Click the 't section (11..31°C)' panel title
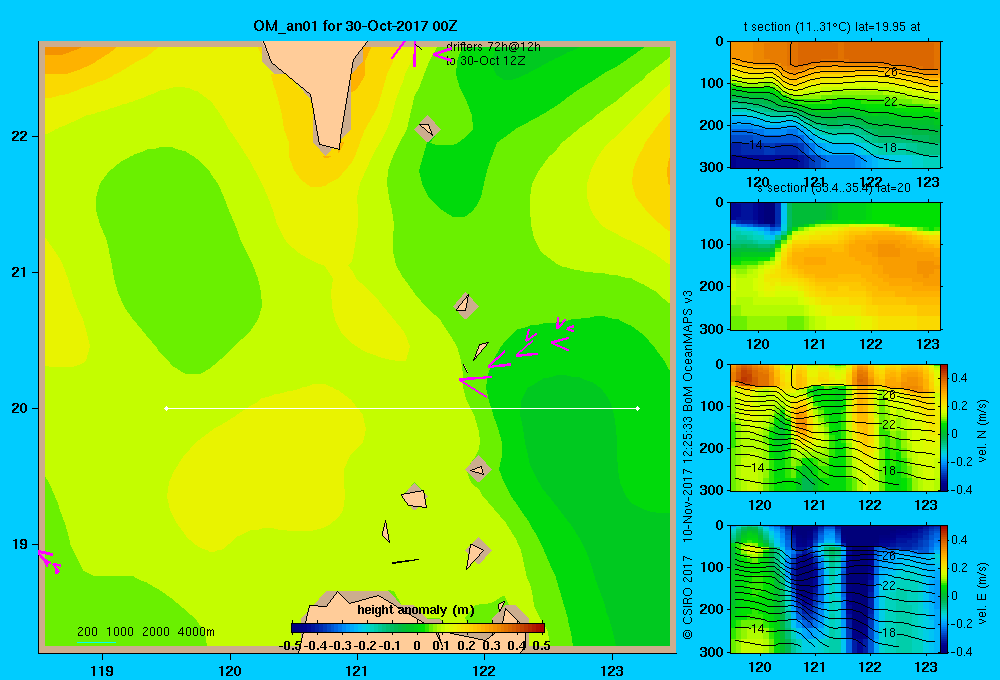The height and width of the screenshot is (680, 1000). click(x=832, y=27)
